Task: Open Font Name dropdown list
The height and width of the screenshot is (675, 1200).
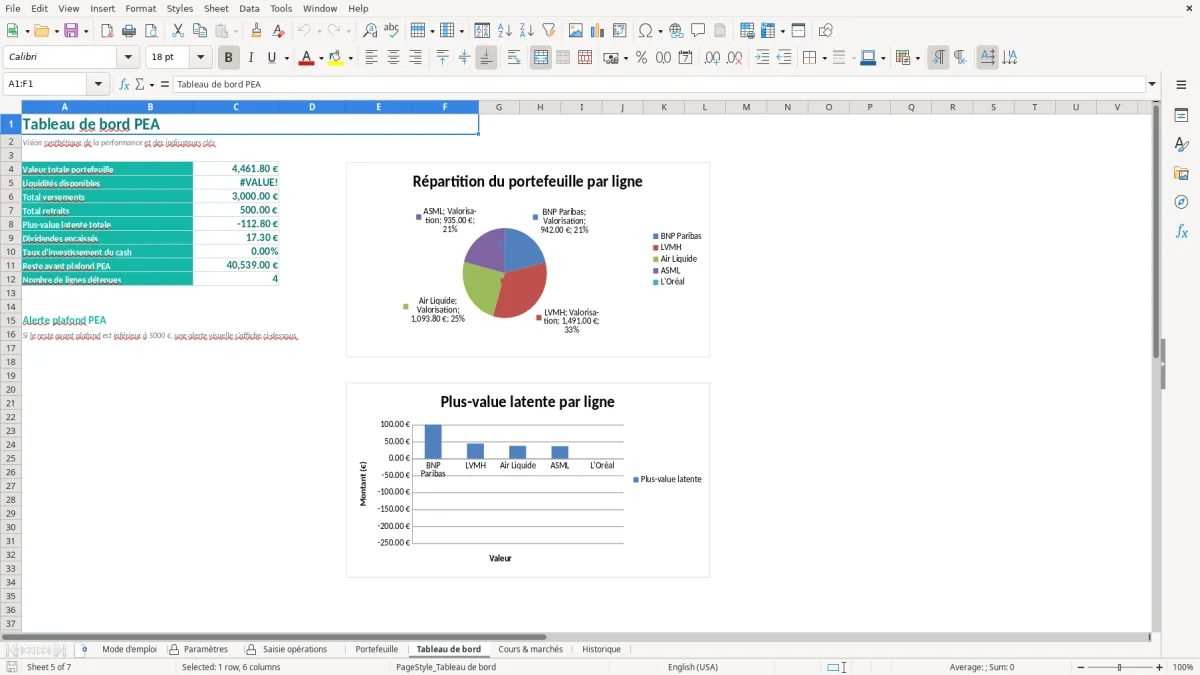Action: 129,58
